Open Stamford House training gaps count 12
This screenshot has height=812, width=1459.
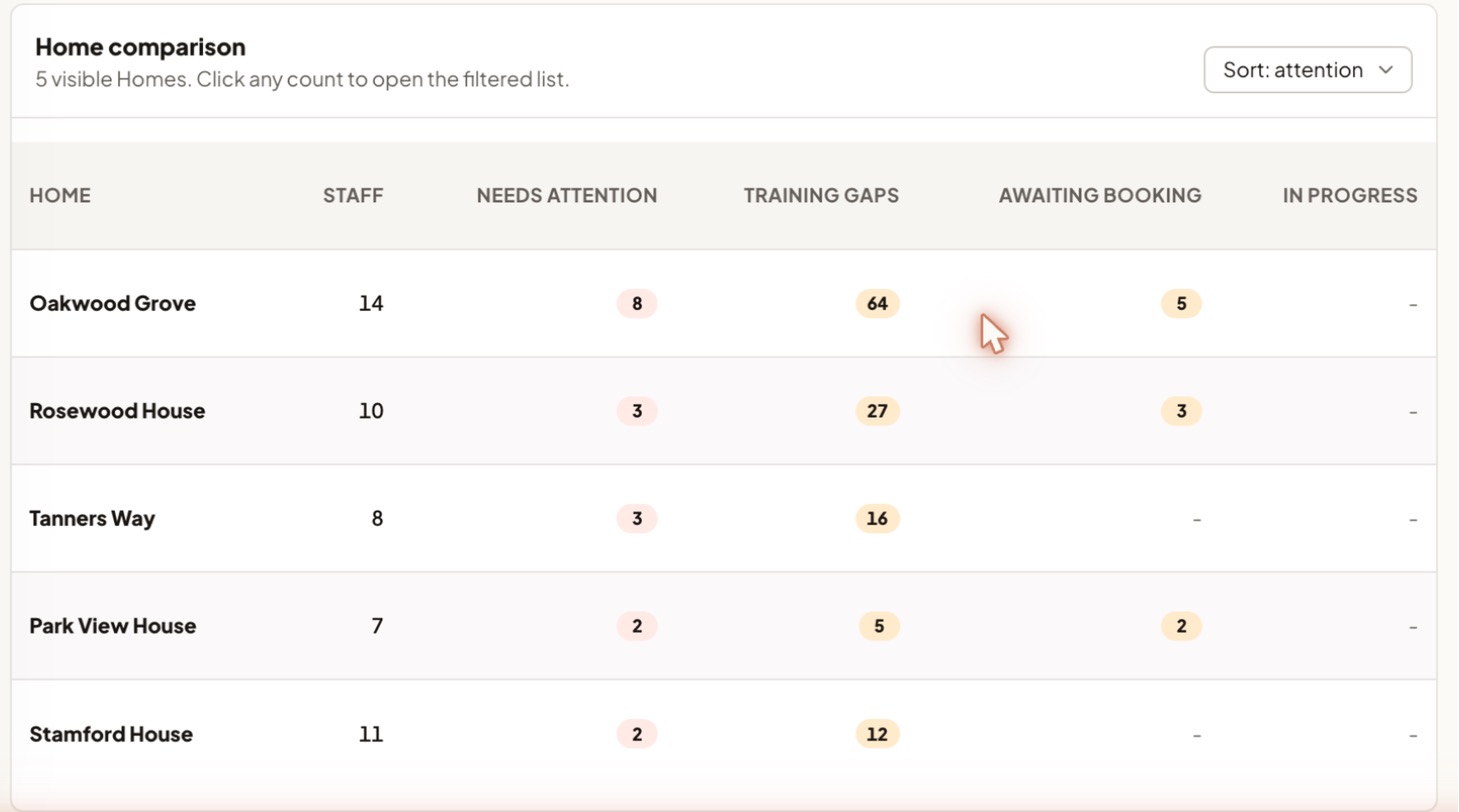(877, 735)
